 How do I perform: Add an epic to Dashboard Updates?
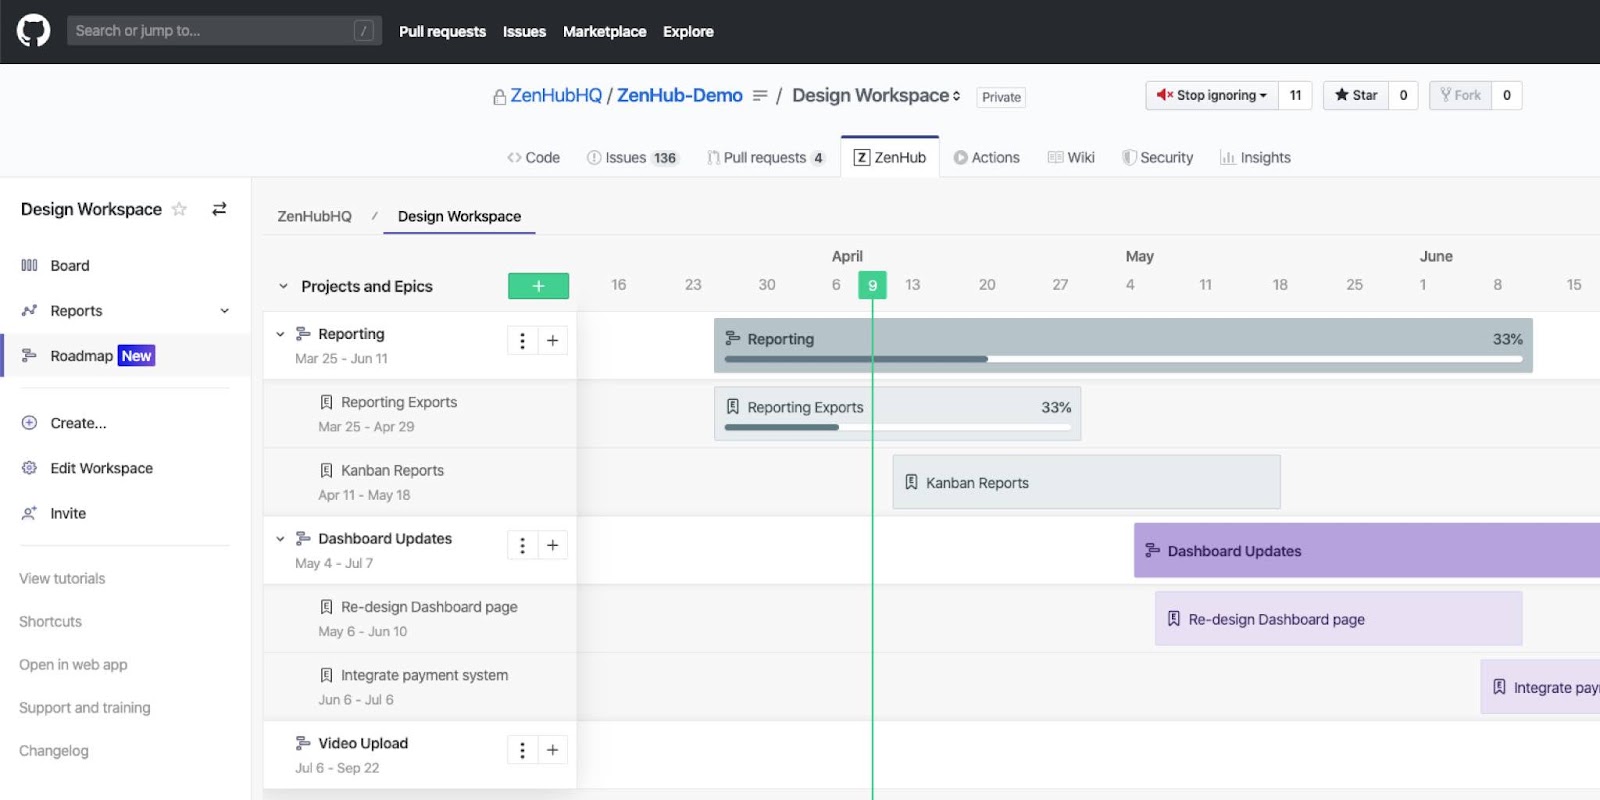click(552, 545)
